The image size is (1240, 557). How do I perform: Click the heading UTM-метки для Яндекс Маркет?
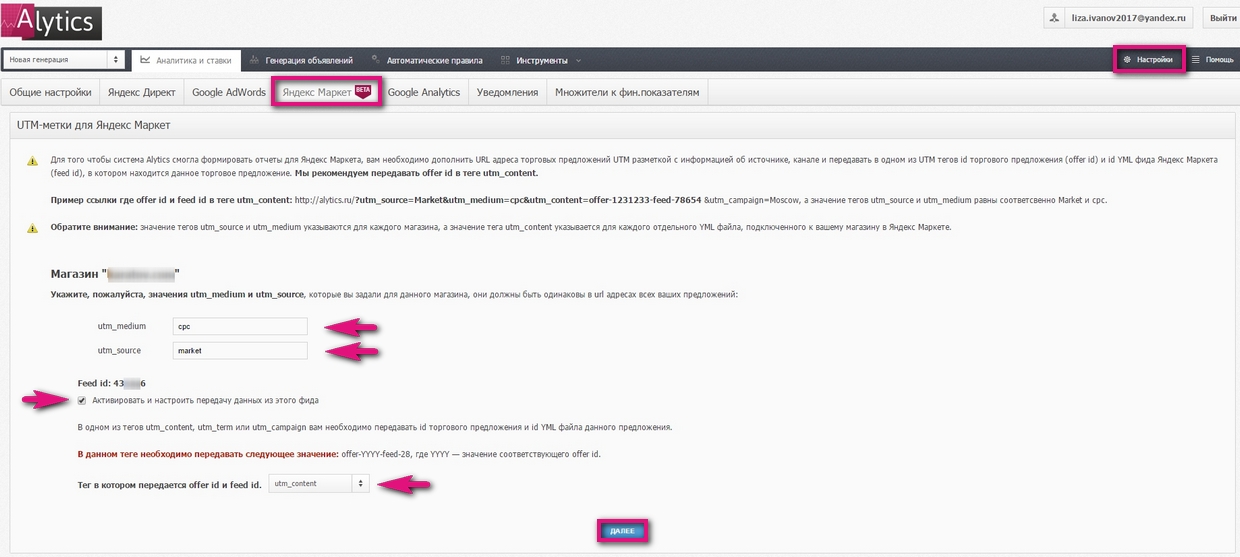pos(94,126)
